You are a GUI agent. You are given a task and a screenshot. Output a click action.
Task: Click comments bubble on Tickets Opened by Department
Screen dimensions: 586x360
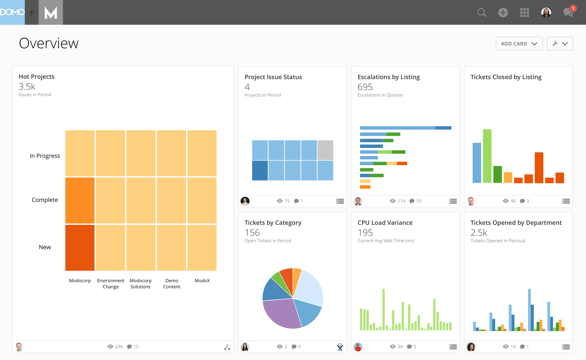tap(522, 347)
